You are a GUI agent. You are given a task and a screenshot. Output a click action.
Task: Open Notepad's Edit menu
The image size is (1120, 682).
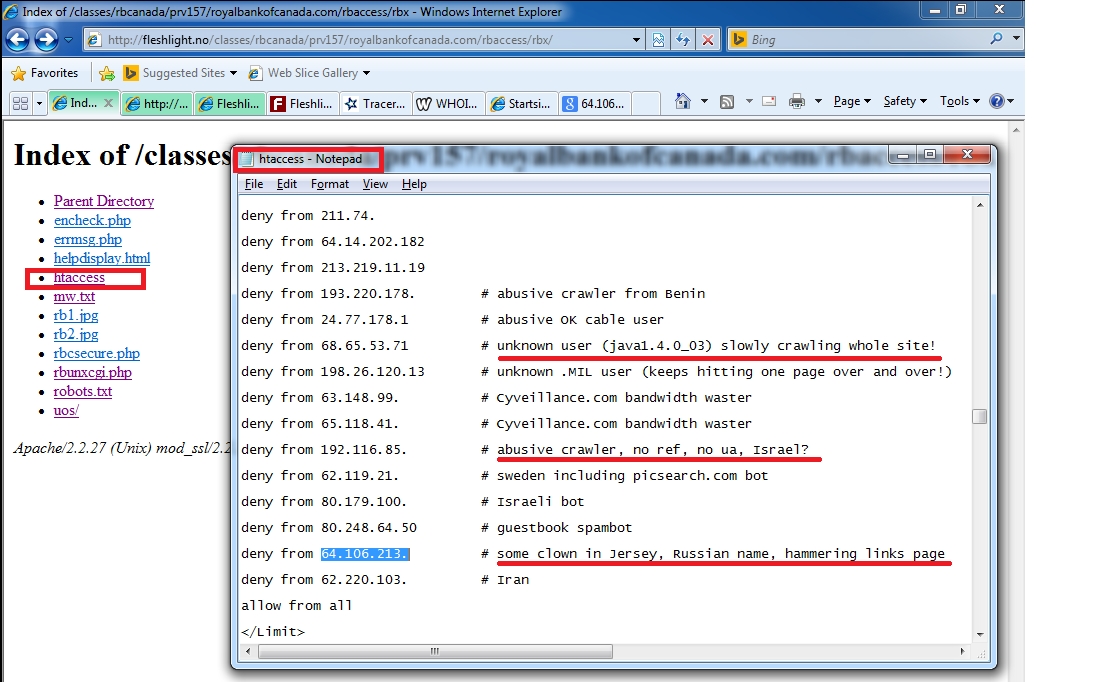tap(286, 184)
